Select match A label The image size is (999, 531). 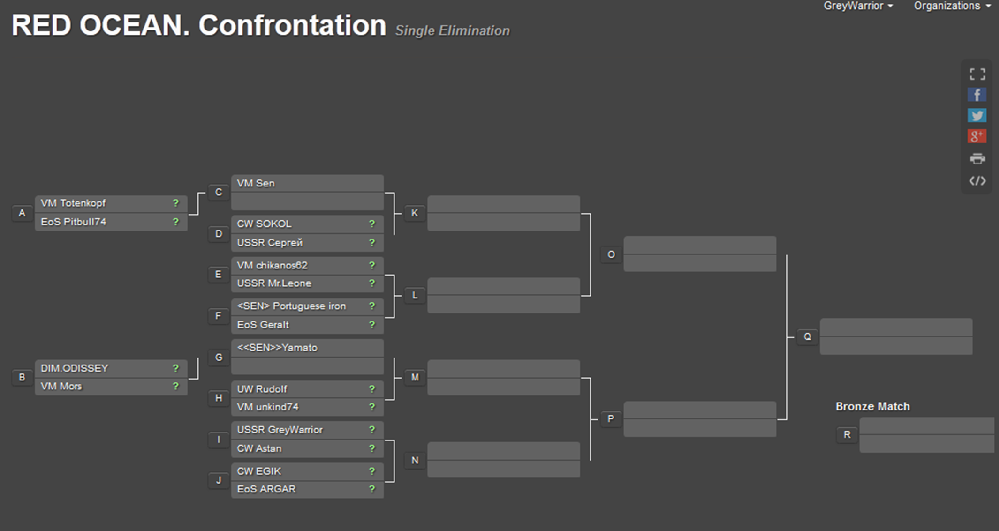[x=22, y=213]
